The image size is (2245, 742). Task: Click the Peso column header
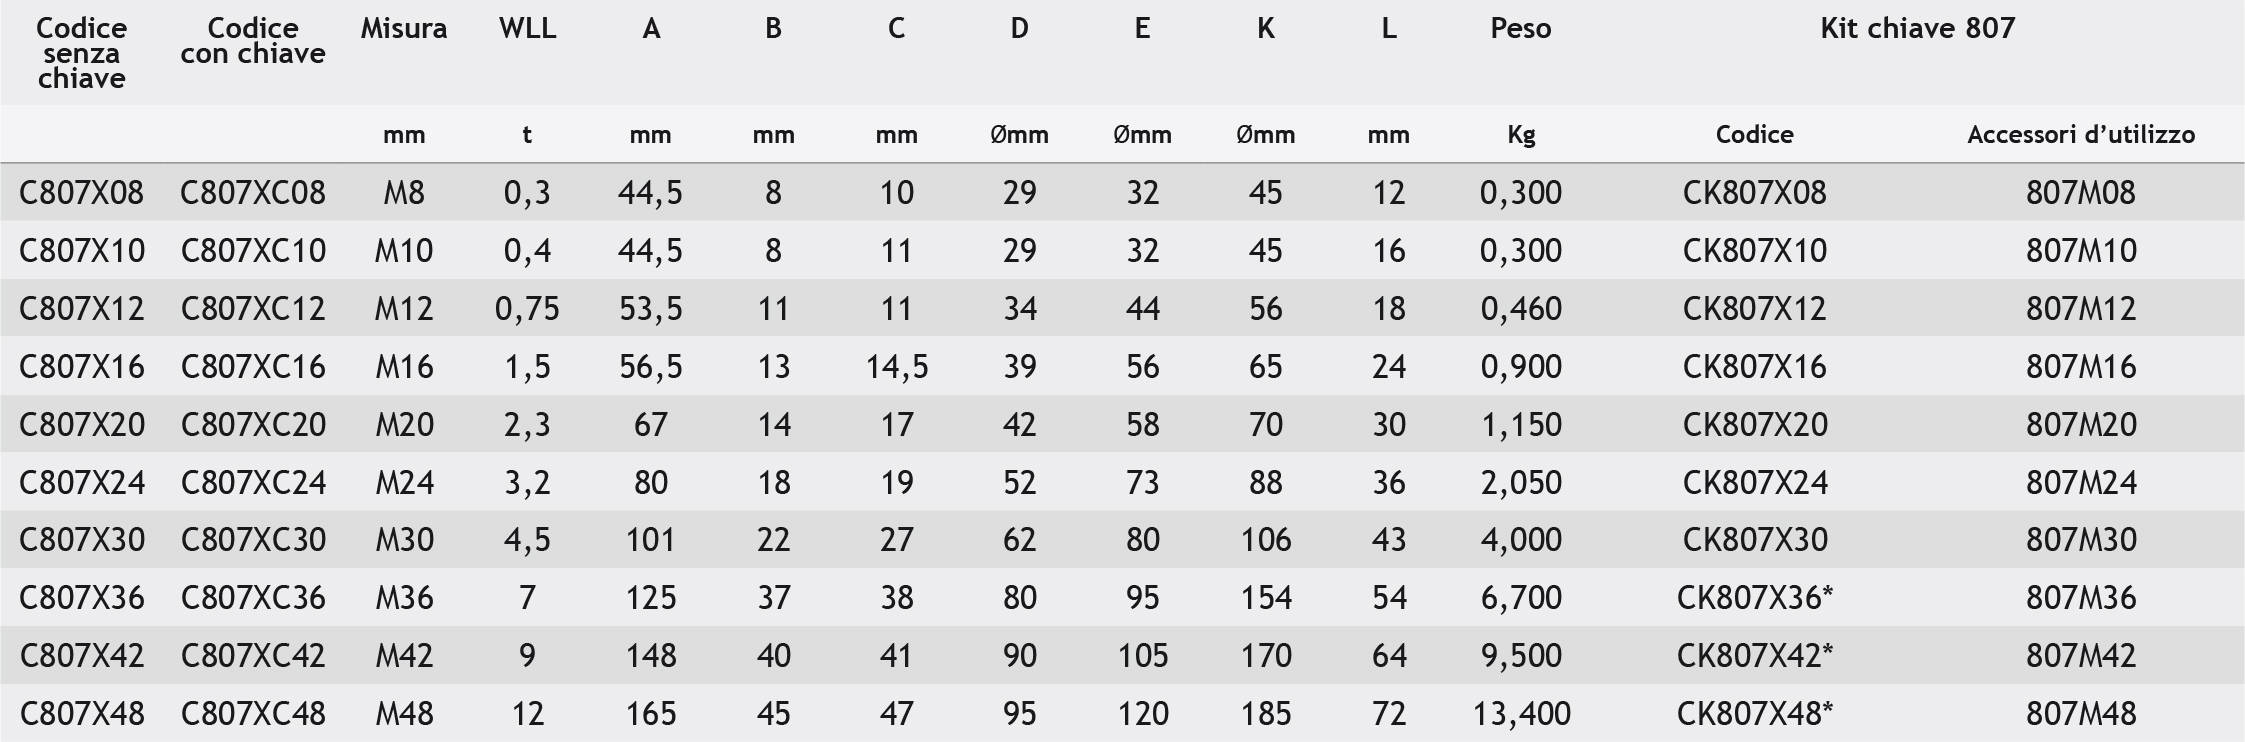(x=1520, y=28)
